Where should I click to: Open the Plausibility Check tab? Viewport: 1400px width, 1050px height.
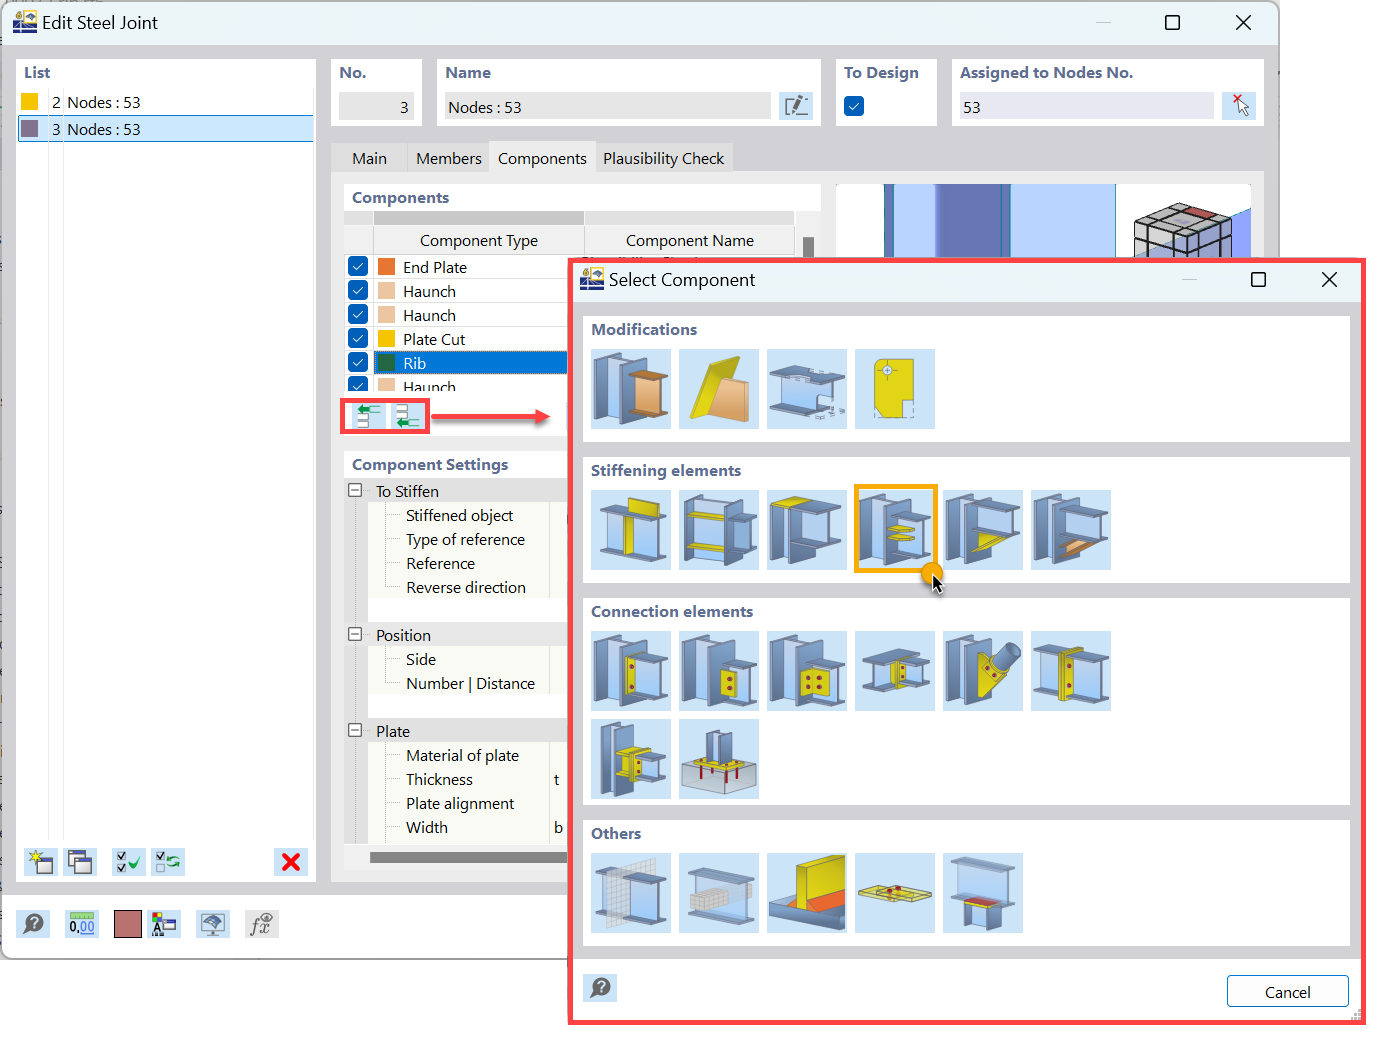[x=664, y=158]
